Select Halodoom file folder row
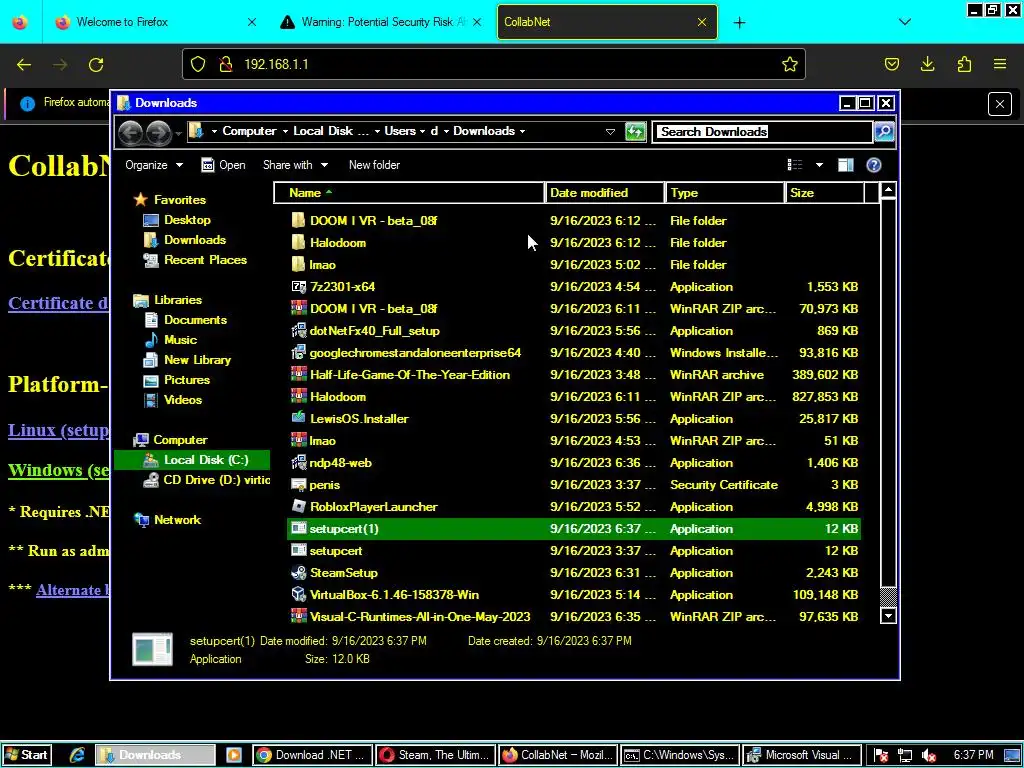 click(574, 243)
